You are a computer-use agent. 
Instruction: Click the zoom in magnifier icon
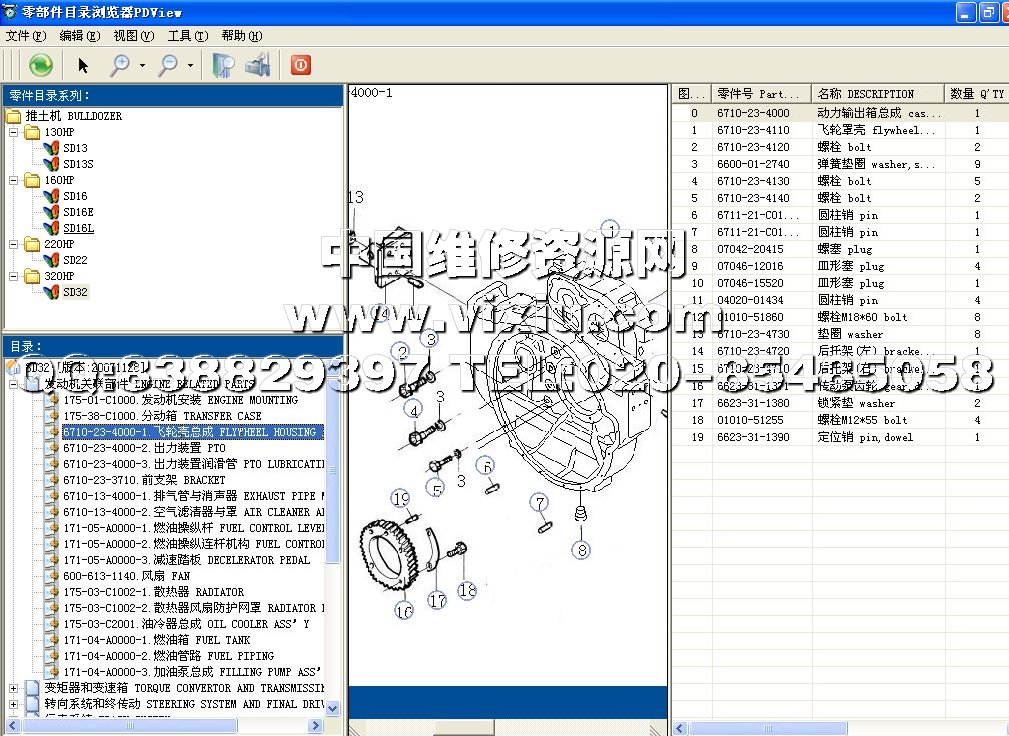[x=120, y=65]
